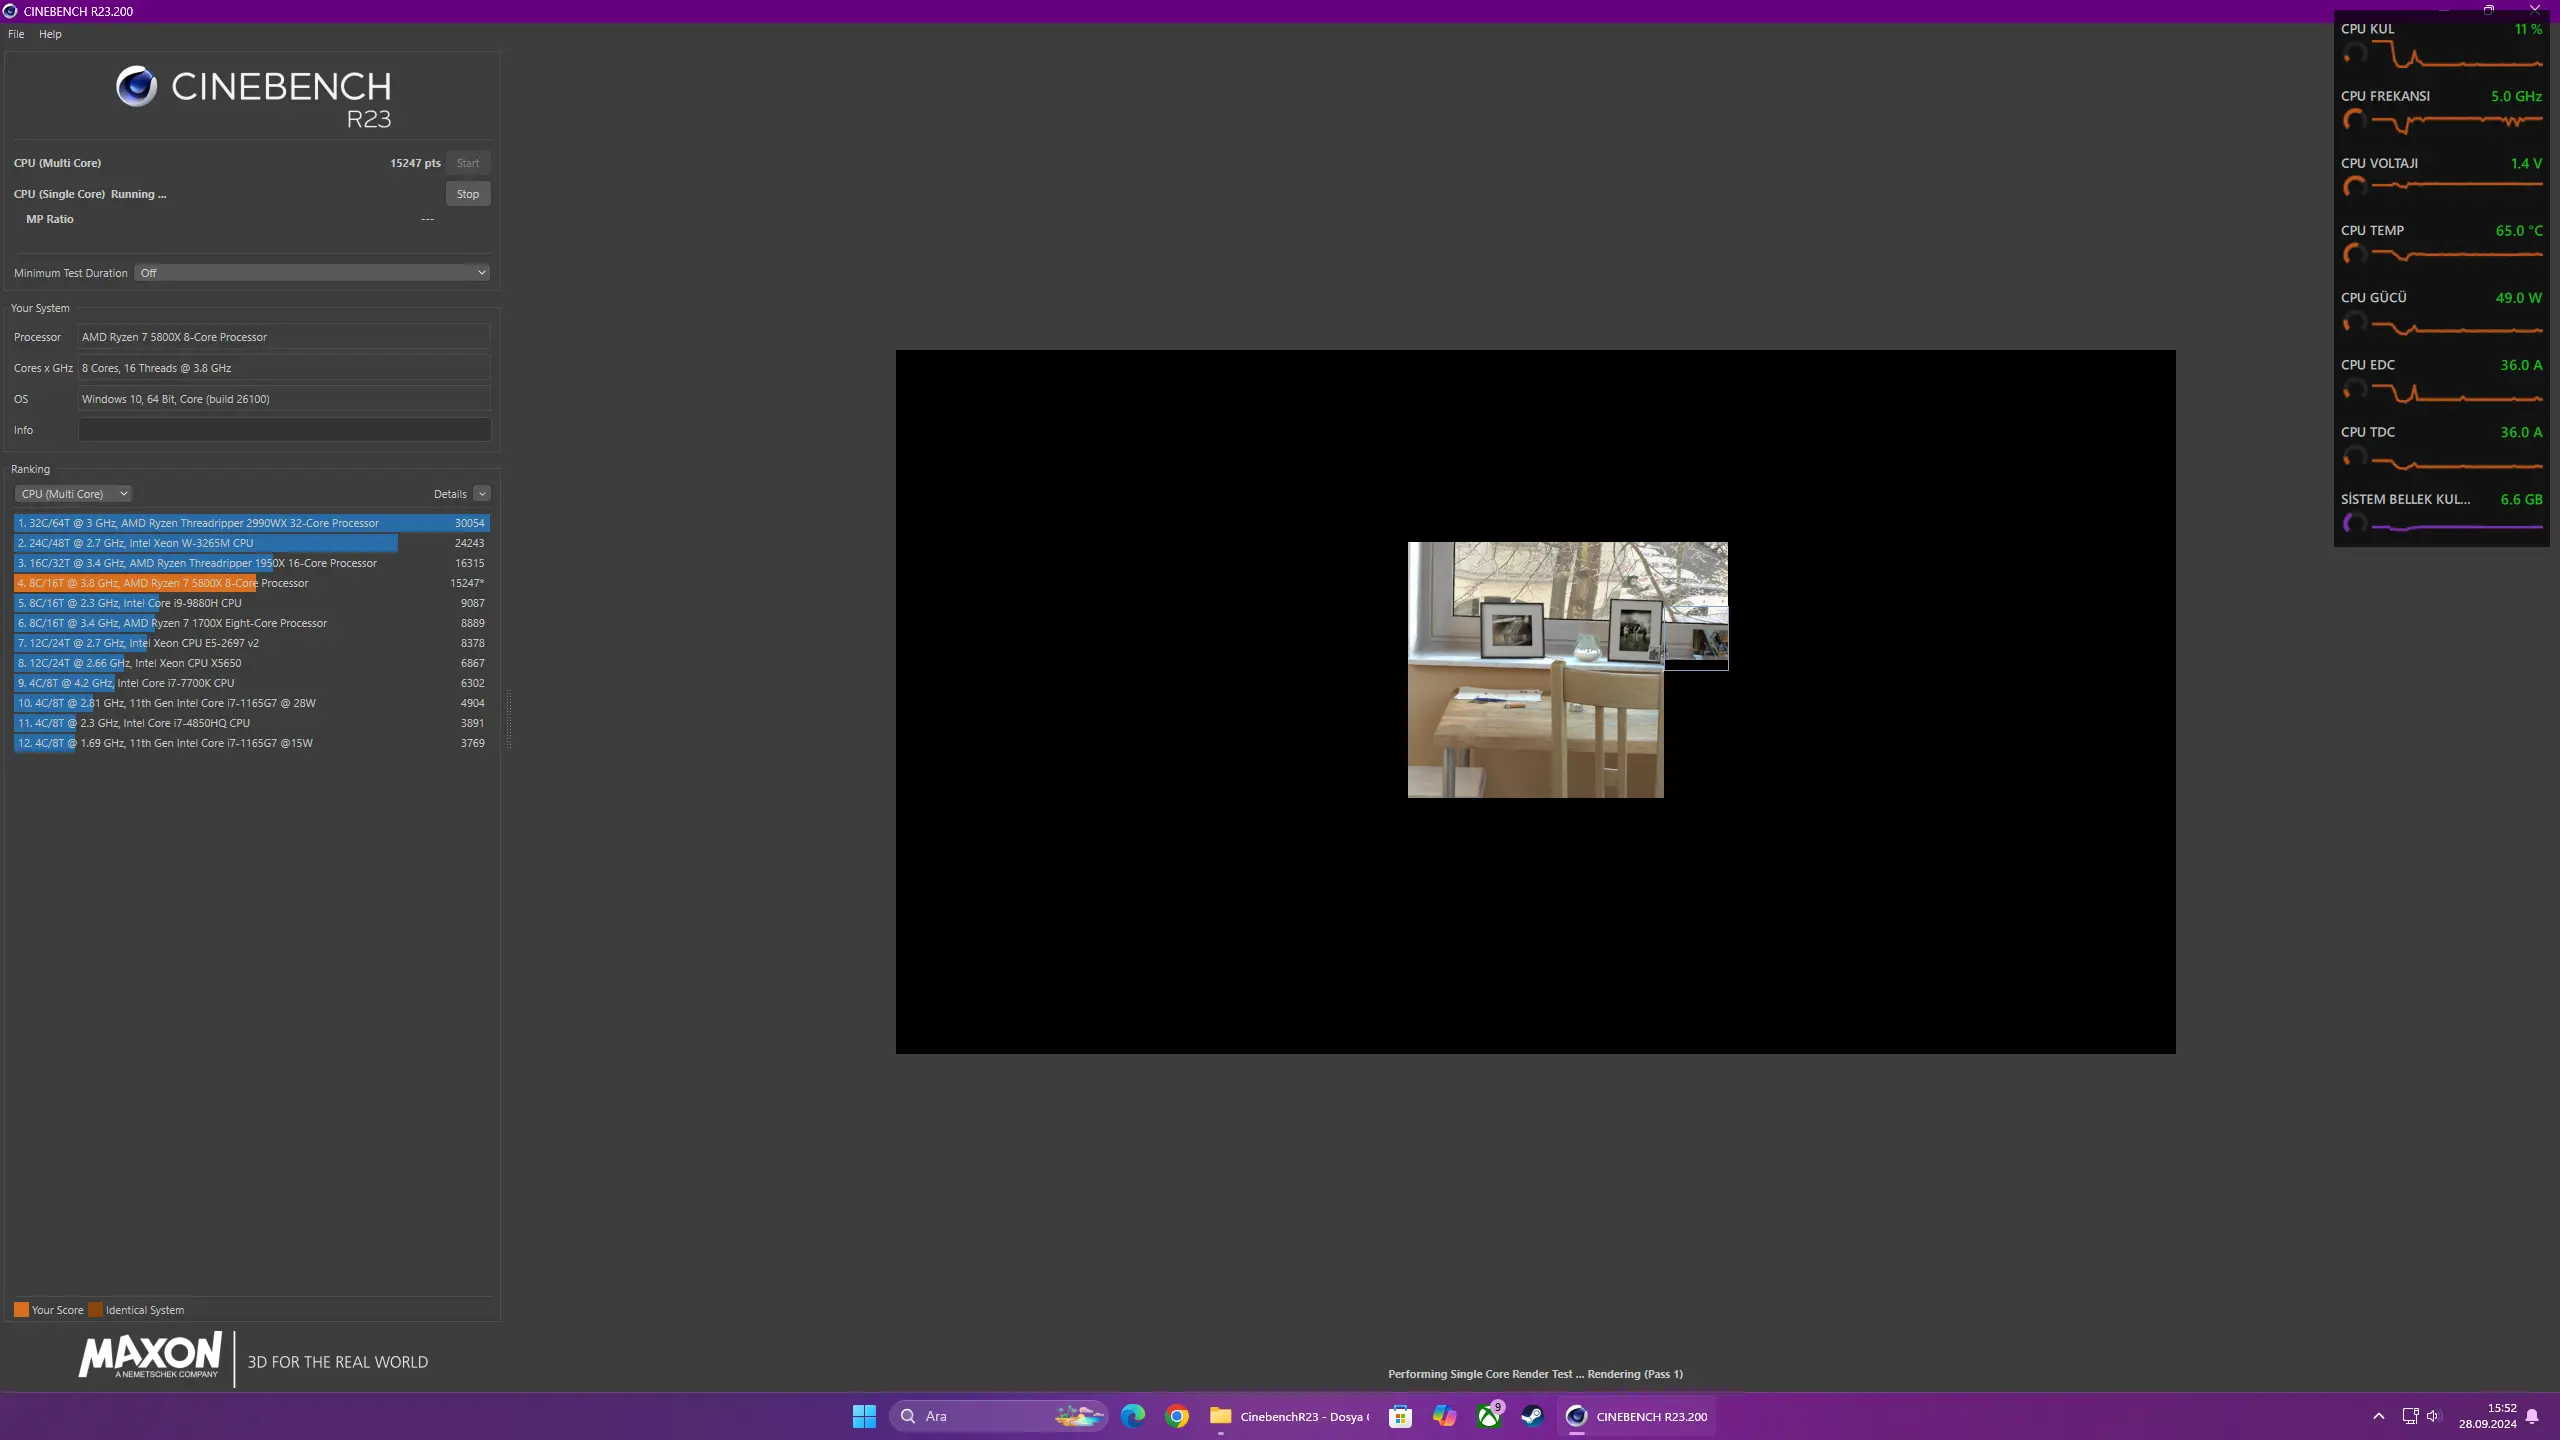The image size is (2560, 1440).
Task: Open network status tray icon
Action: point(2410,1416)
